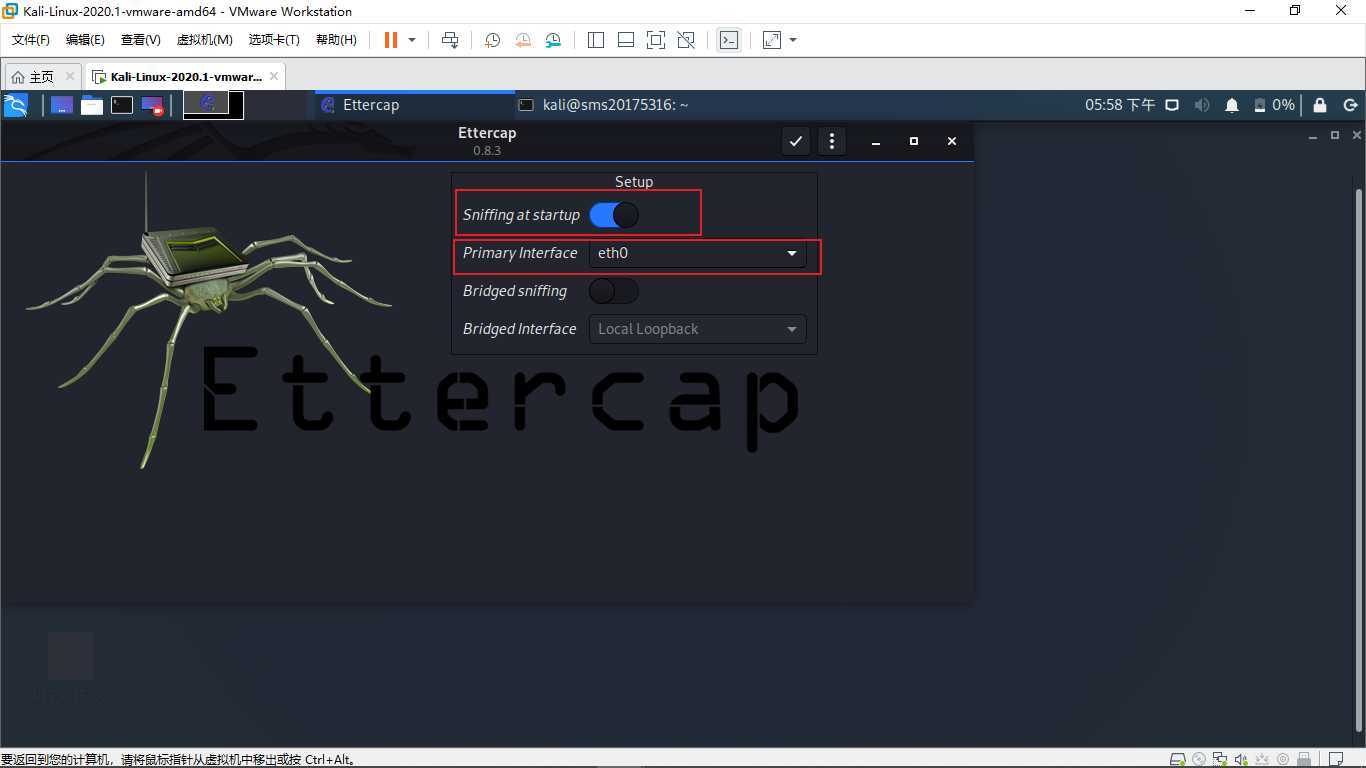Viewport: 1366px width, 768px height.
Task: Lock the screen with the padlock icon
Action: click(x=1320, y=105)
